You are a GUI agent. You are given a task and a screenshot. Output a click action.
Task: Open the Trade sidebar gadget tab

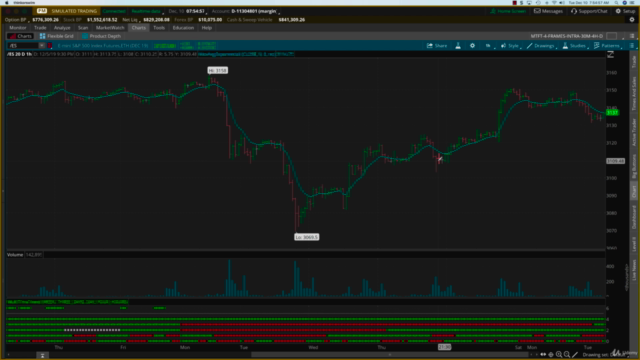coord(634,62)
